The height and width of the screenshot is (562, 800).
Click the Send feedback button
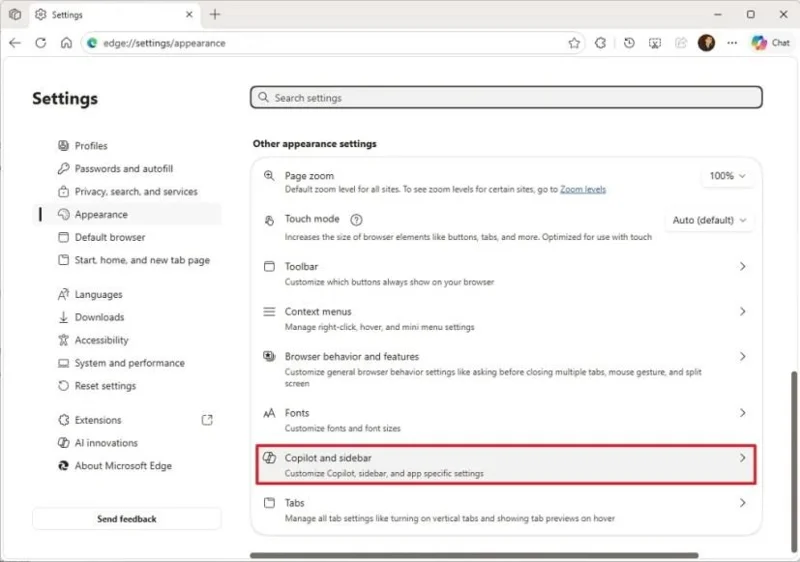[127, 519]
